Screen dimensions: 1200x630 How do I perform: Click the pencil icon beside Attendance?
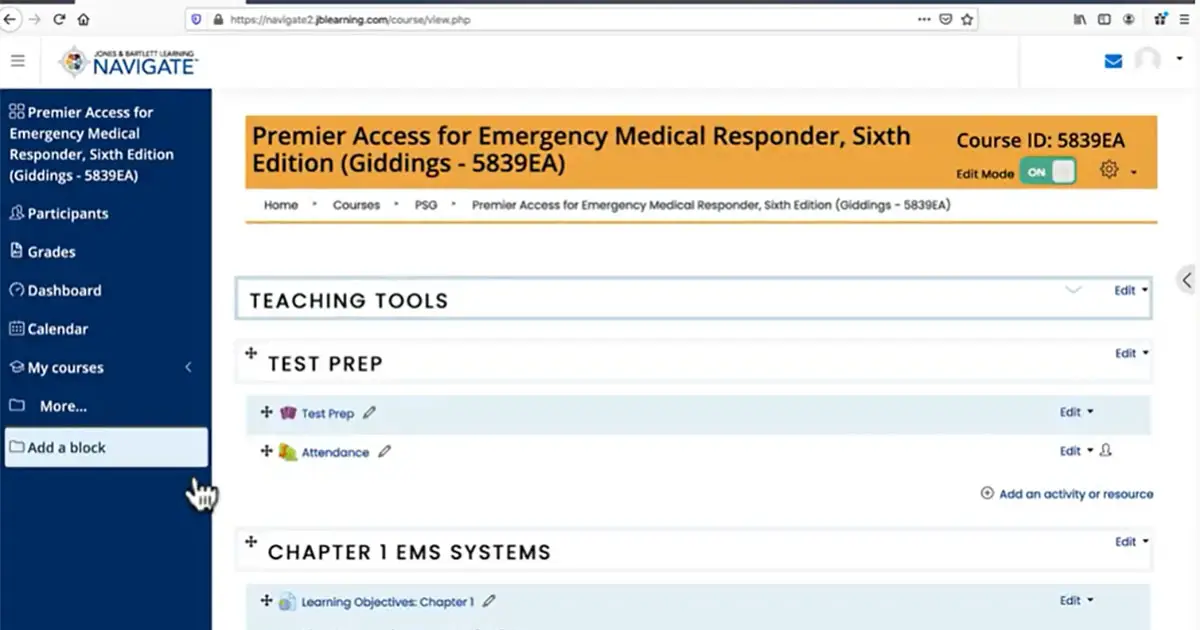(384, 452)
